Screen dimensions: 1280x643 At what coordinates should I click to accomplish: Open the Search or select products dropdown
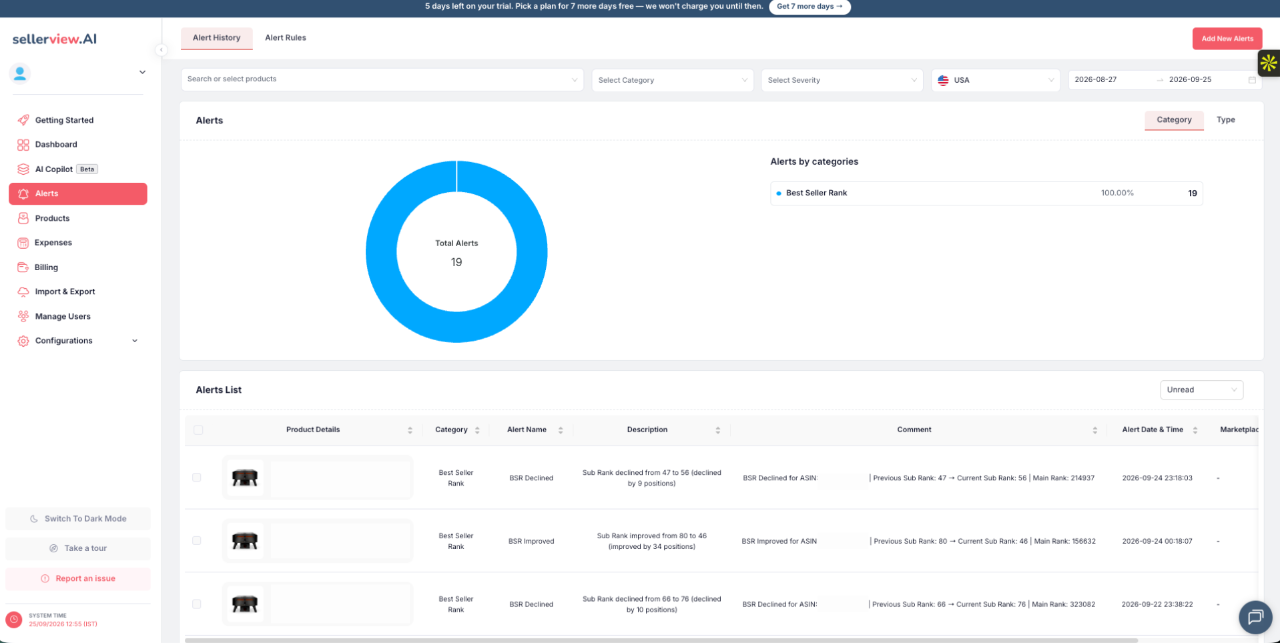[383, 79]
